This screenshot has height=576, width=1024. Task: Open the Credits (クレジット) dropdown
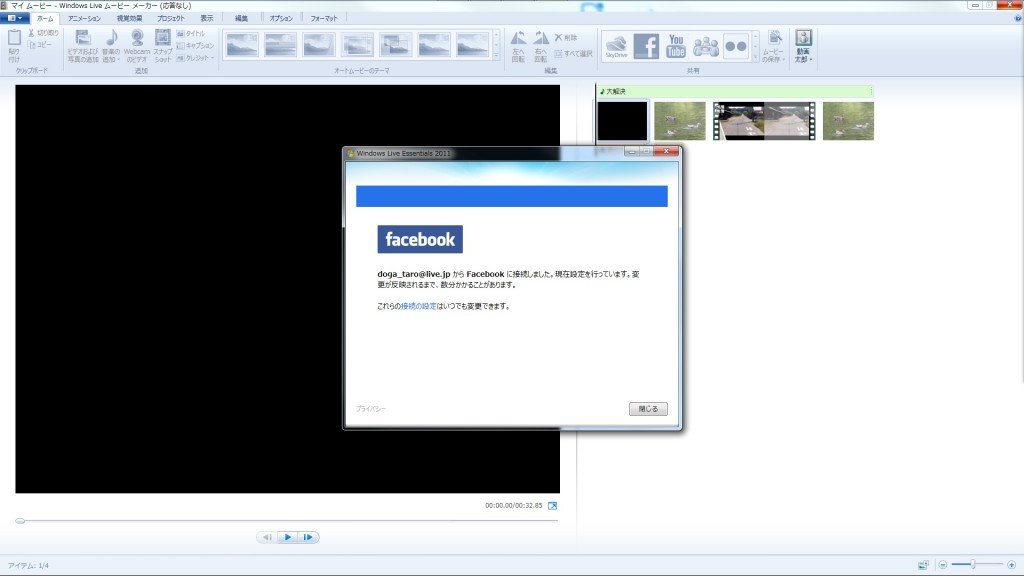click(x=195, y=57)
